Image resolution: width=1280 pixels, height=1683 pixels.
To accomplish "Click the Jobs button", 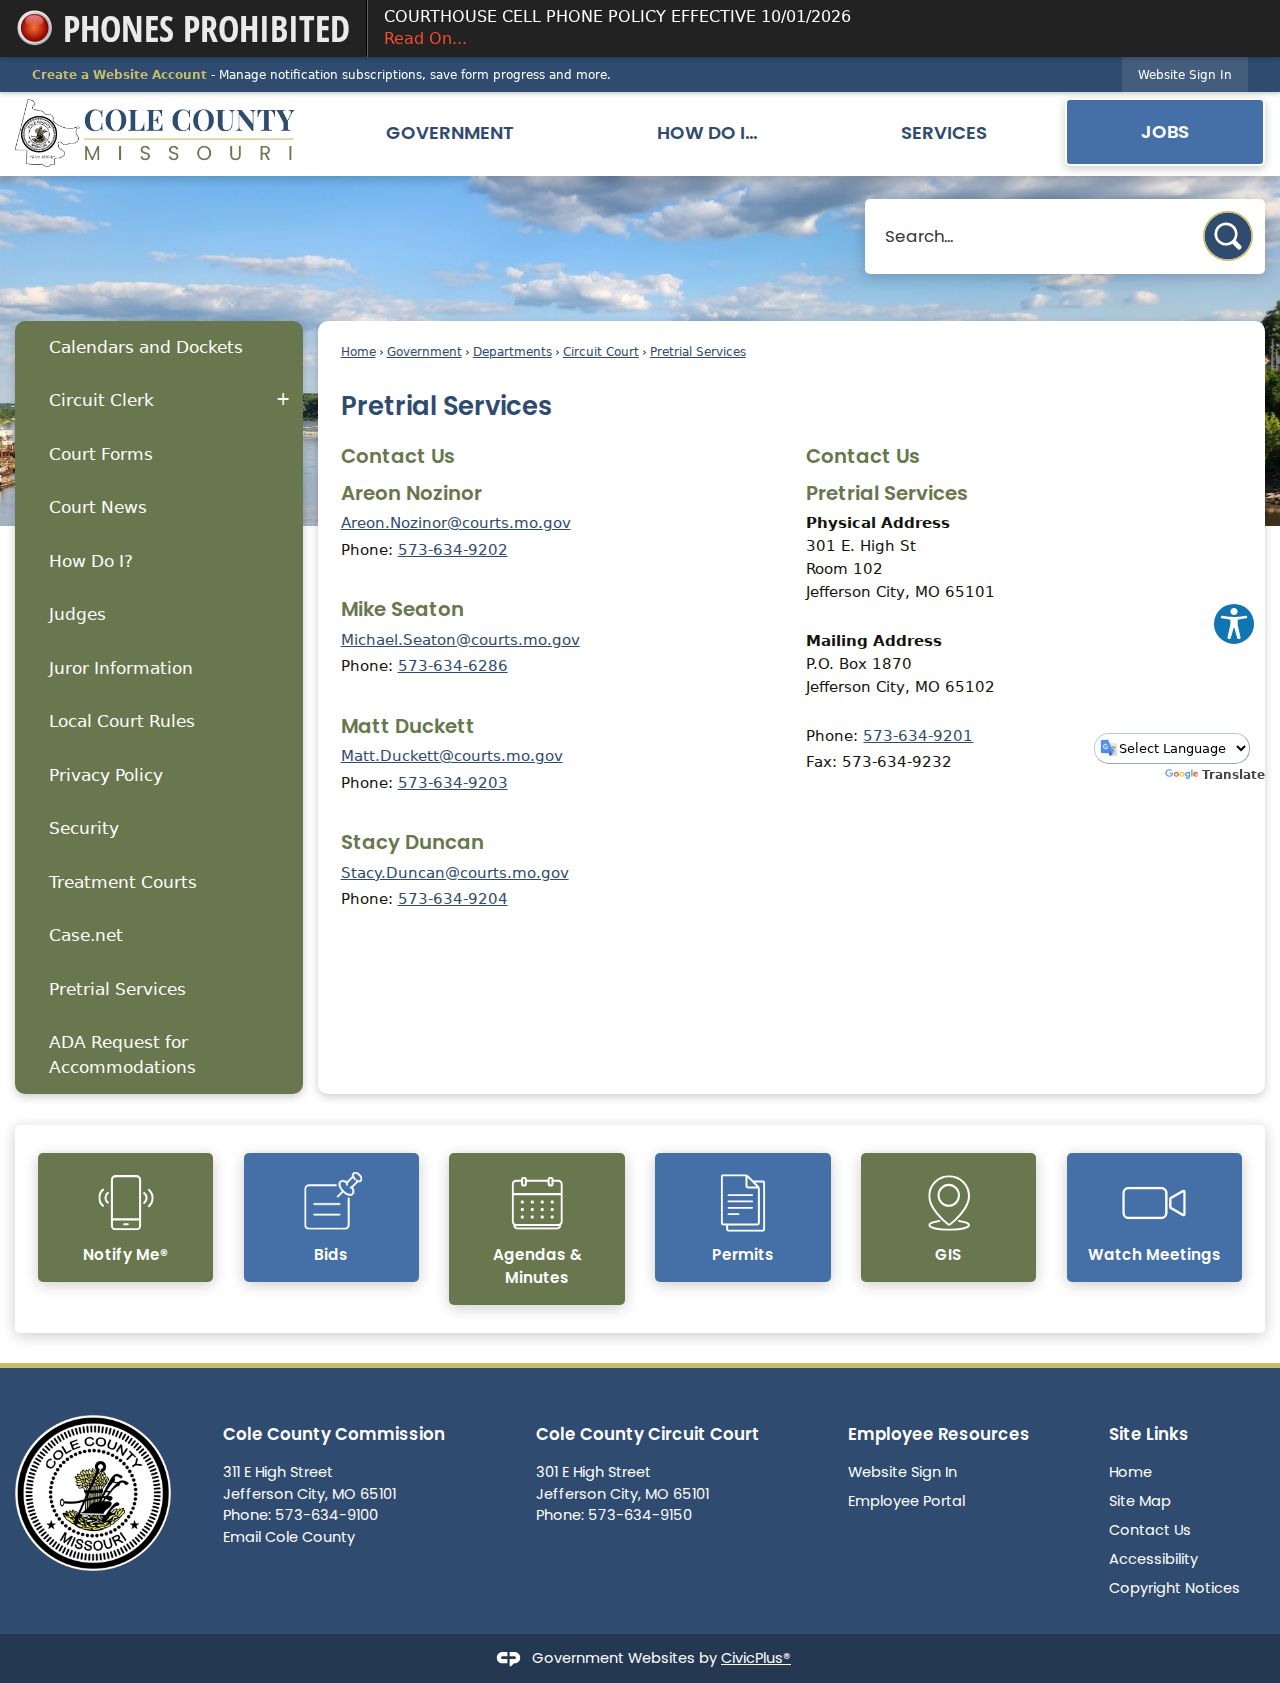I will pyautogui.click(x=1165, y=132).
